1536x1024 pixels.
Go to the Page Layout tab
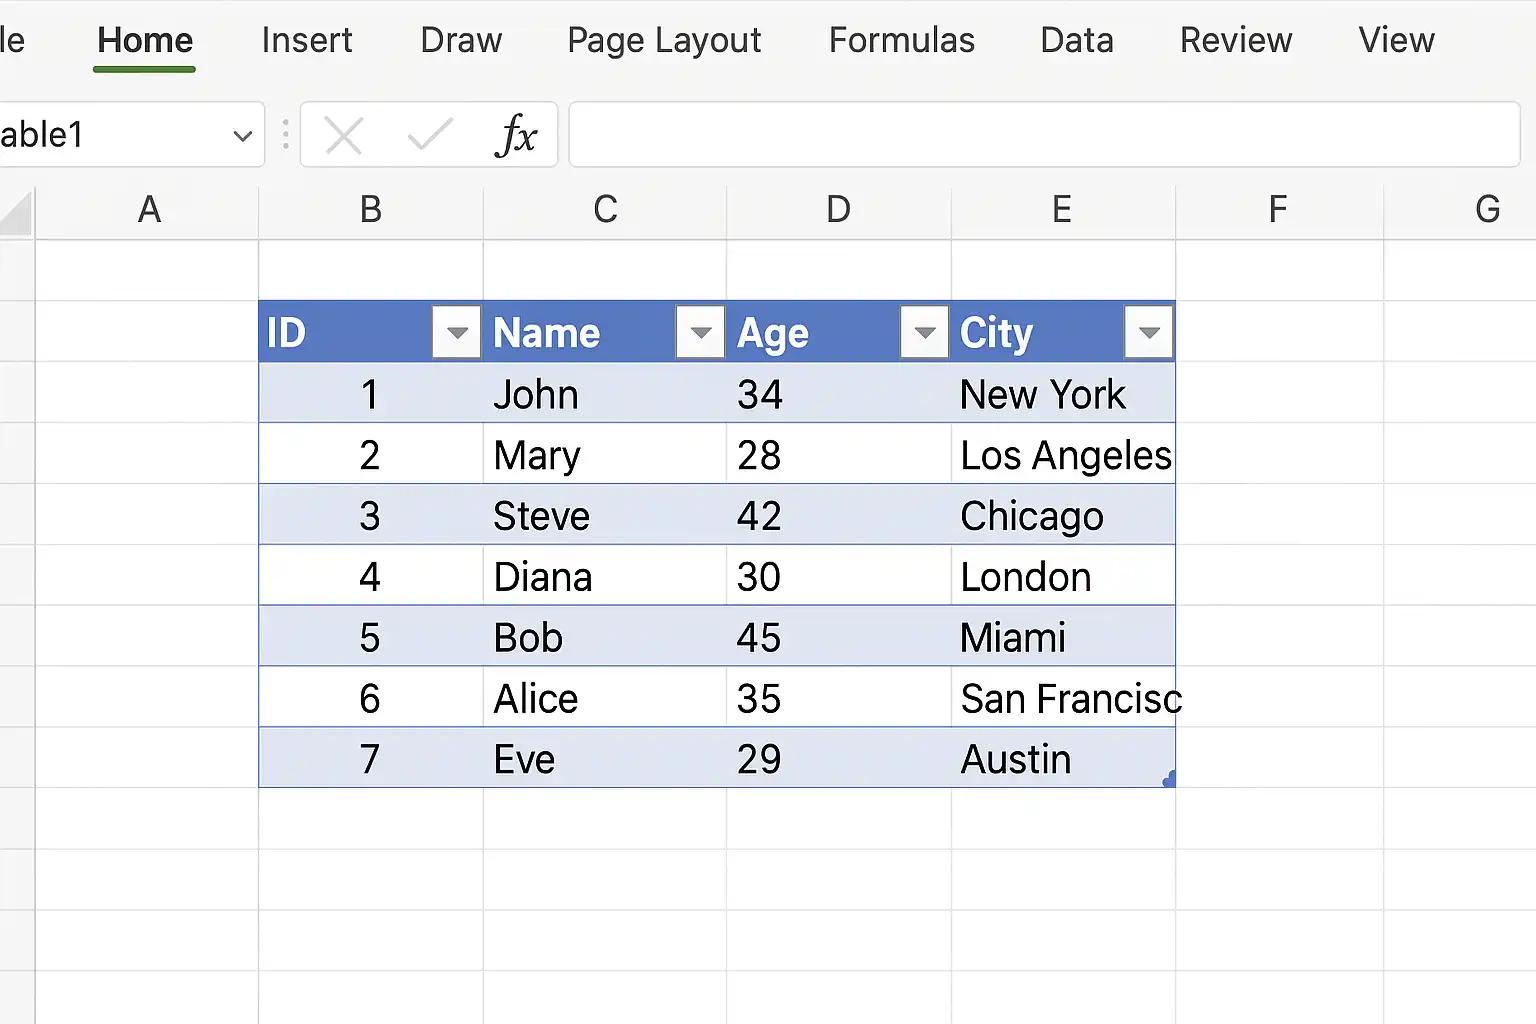point(664,40)
